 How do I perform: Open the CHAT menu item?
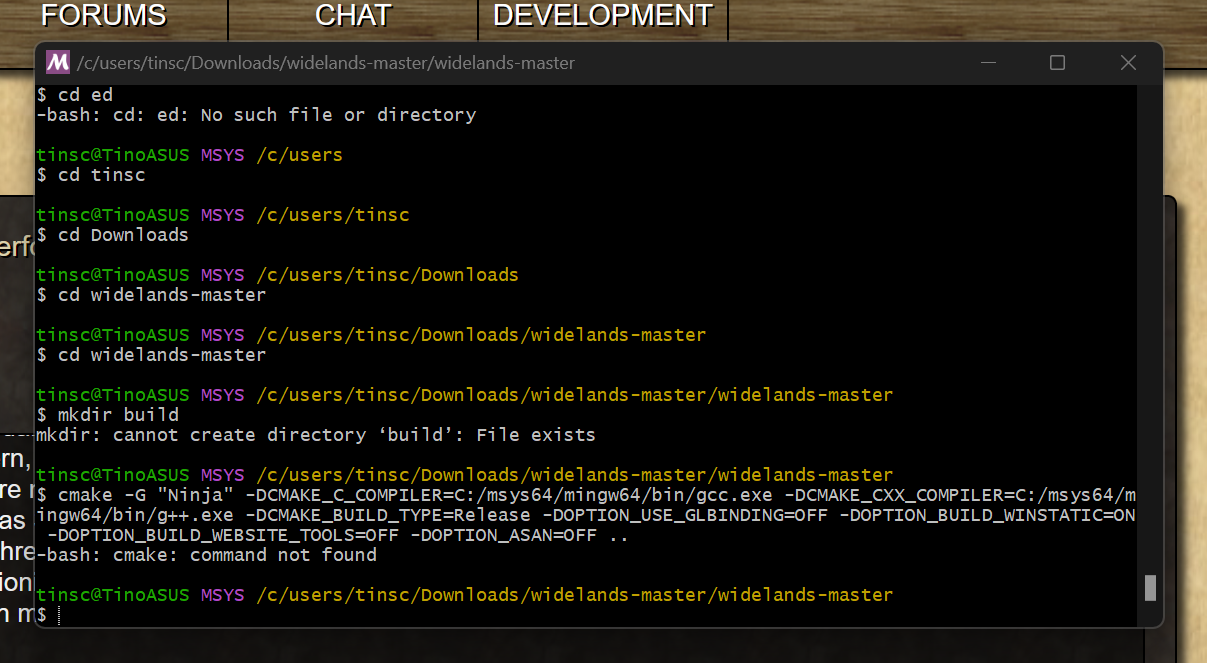(353, 16)
